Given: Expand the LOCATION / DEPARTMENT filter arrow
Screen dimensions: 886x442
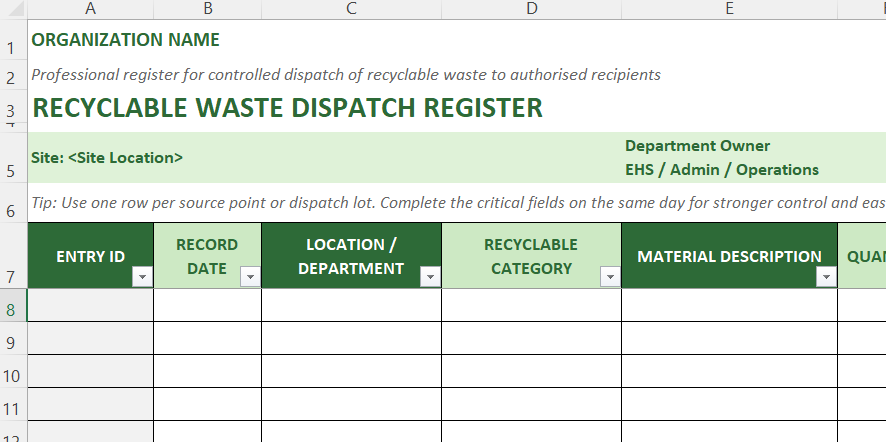Looking at the screenshot, I should click(430, 278).
